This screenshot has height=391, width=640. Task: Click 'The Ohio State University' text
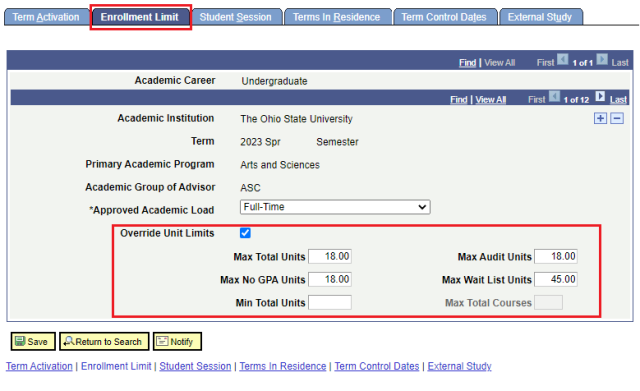point(296,119)
